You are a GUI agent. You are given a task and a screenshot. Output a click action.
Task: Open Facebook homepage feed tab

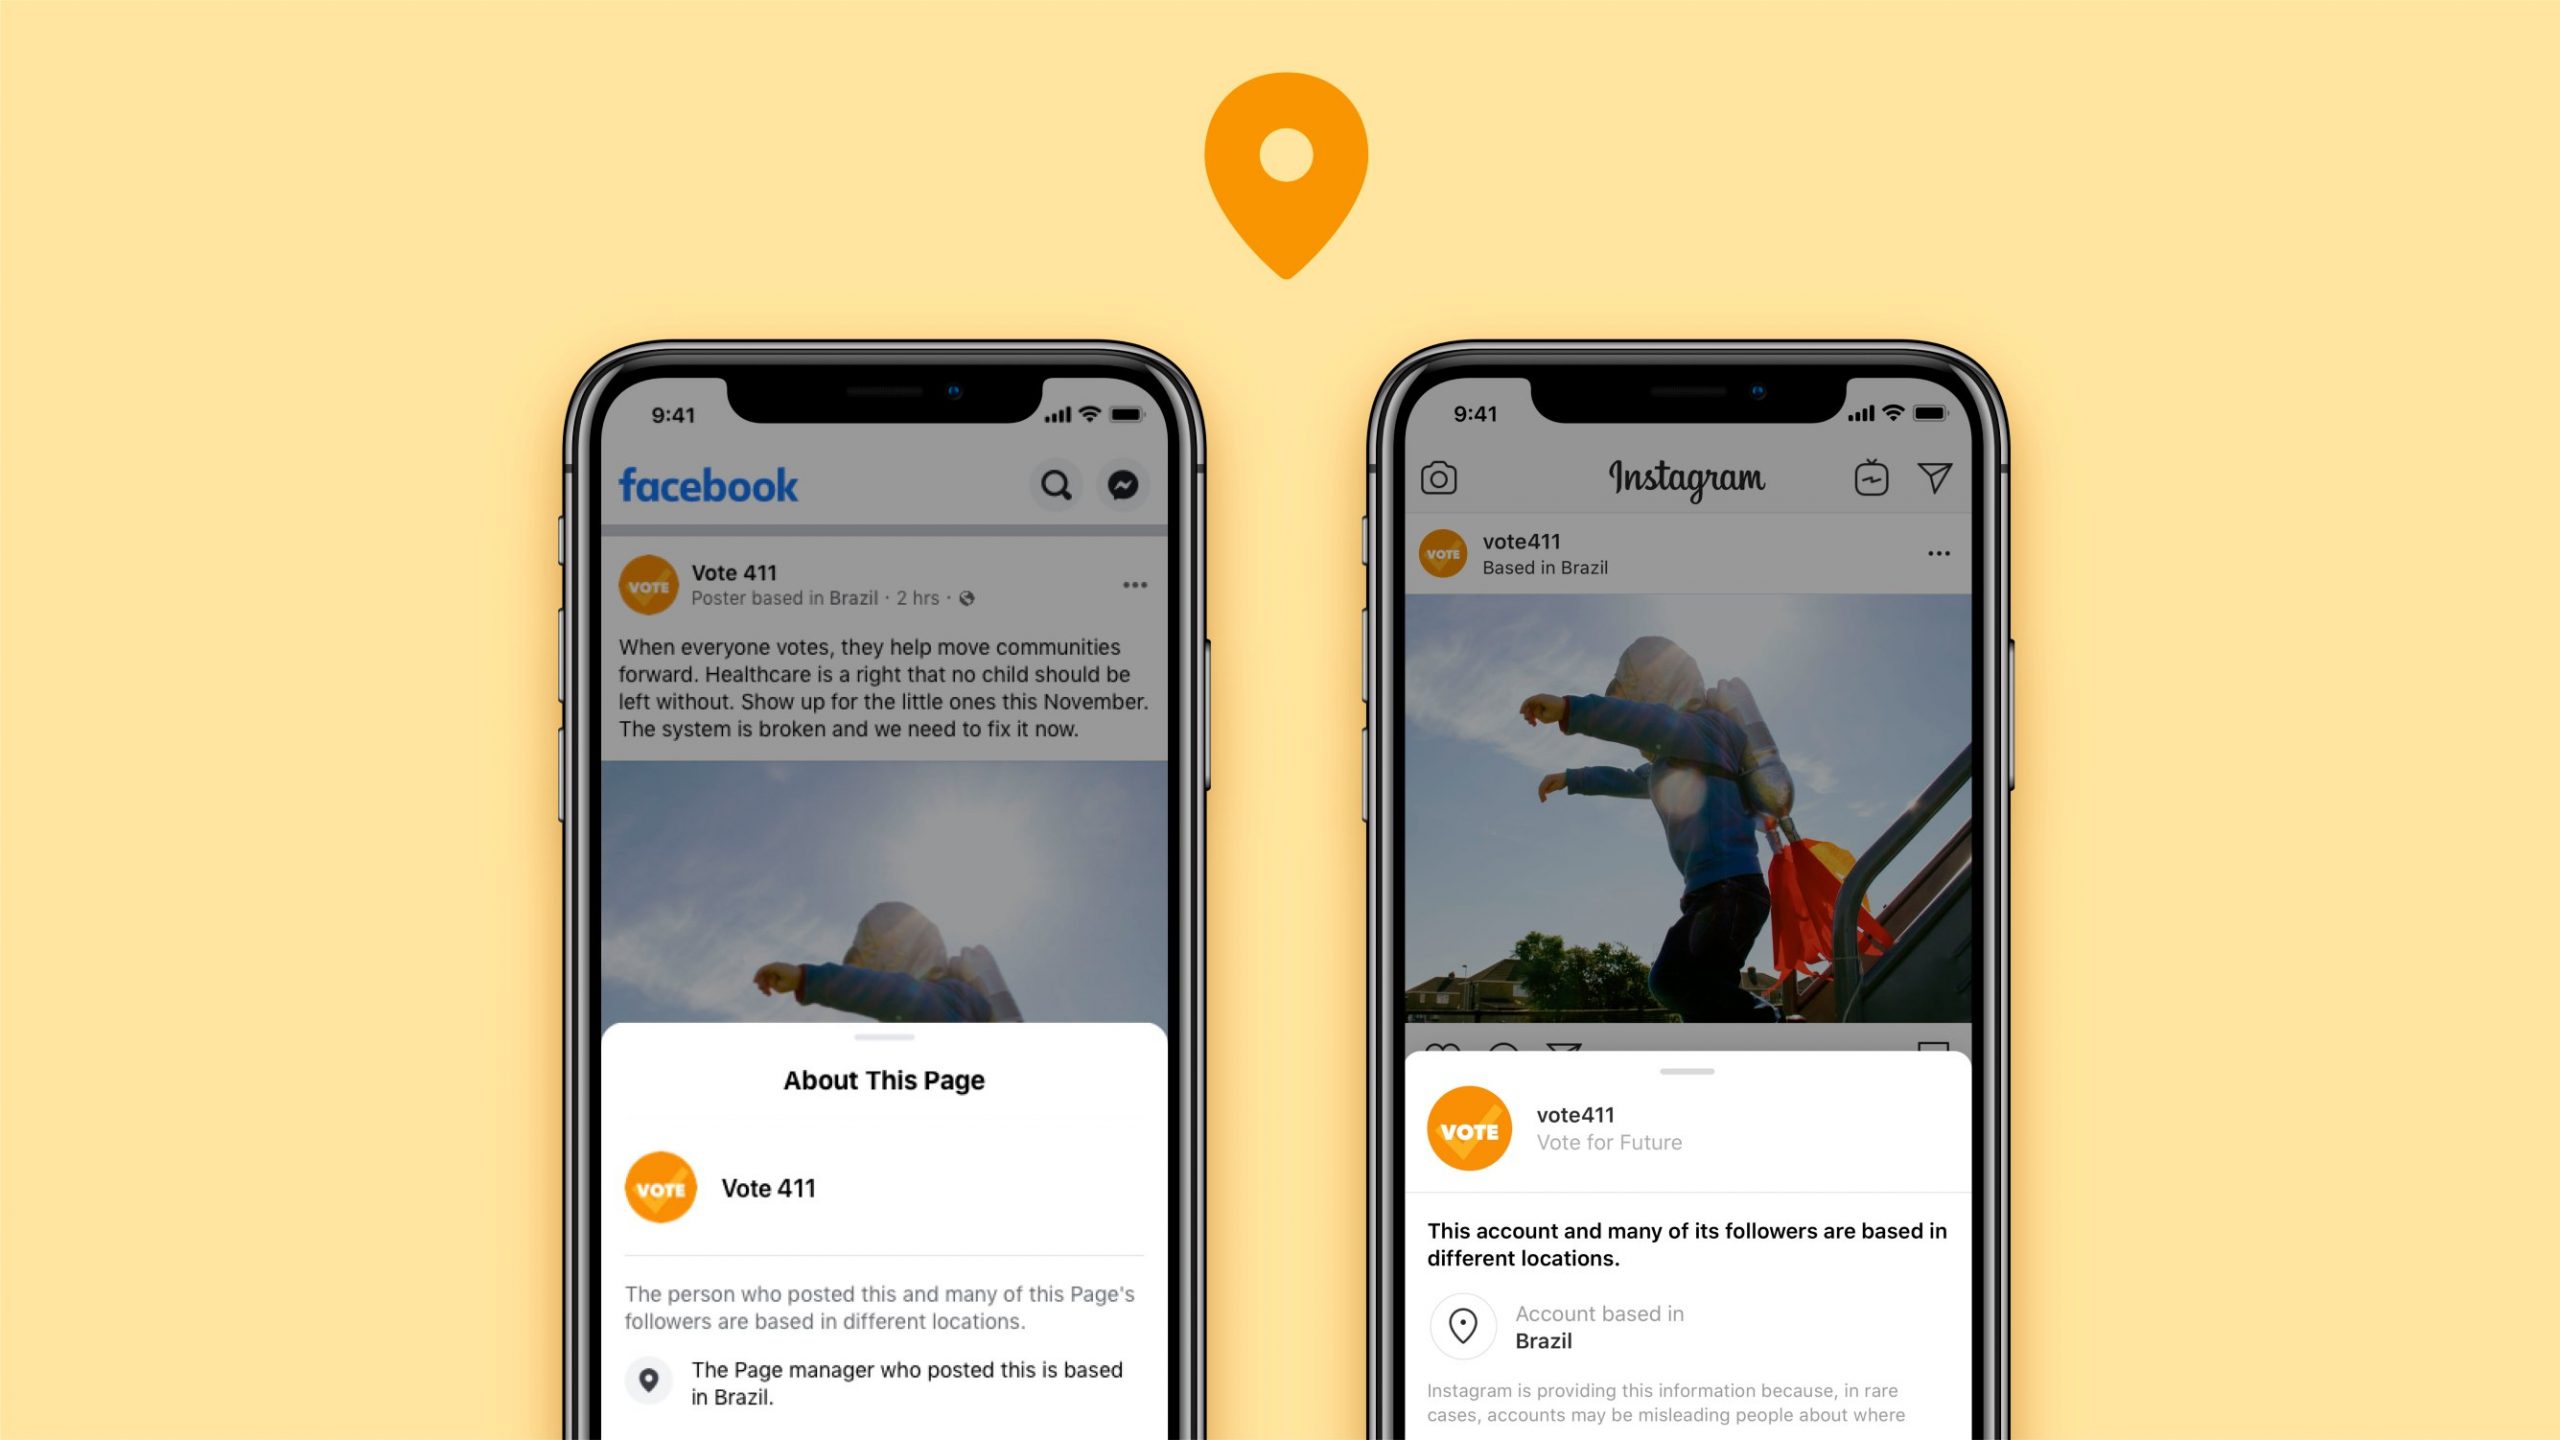[x=705, y=484]
